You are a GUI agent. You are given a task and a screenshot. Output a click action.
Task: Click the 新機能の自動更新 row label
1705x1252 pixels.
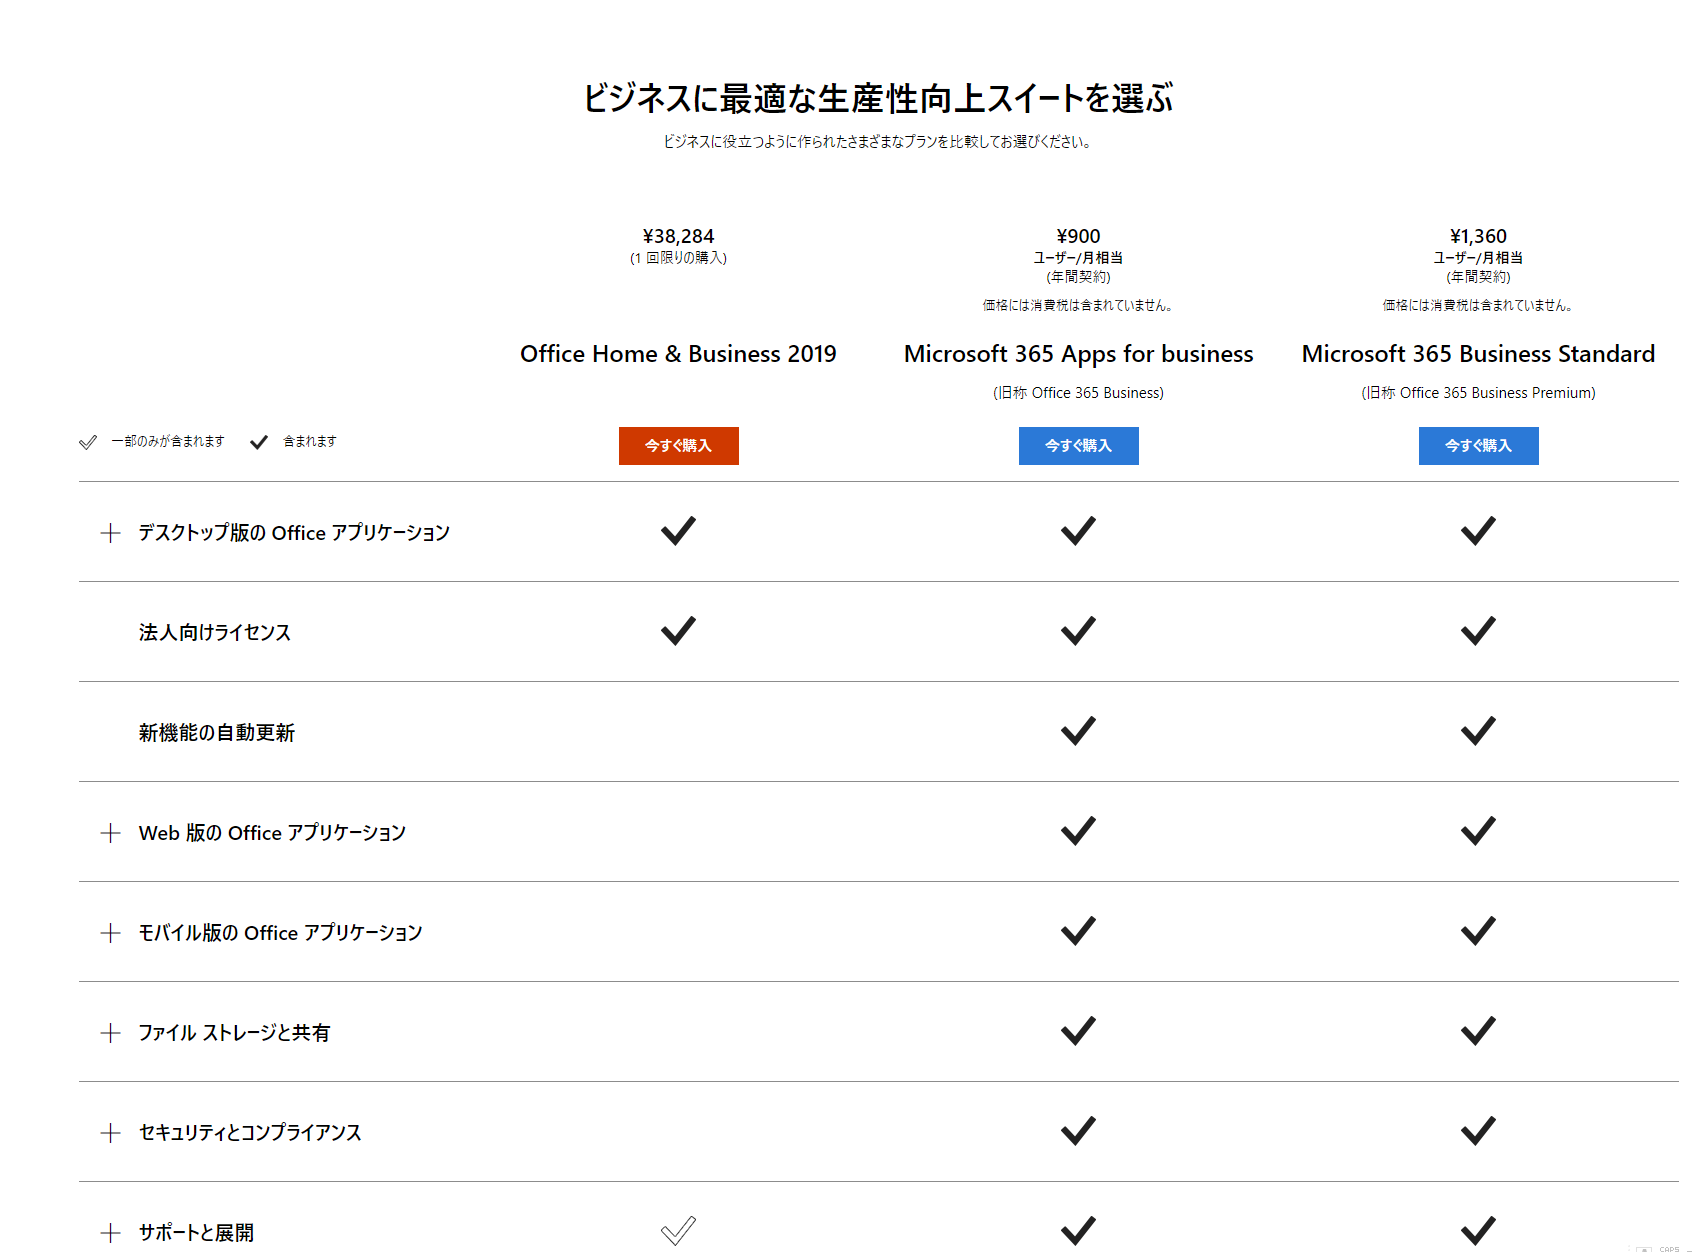217,733
